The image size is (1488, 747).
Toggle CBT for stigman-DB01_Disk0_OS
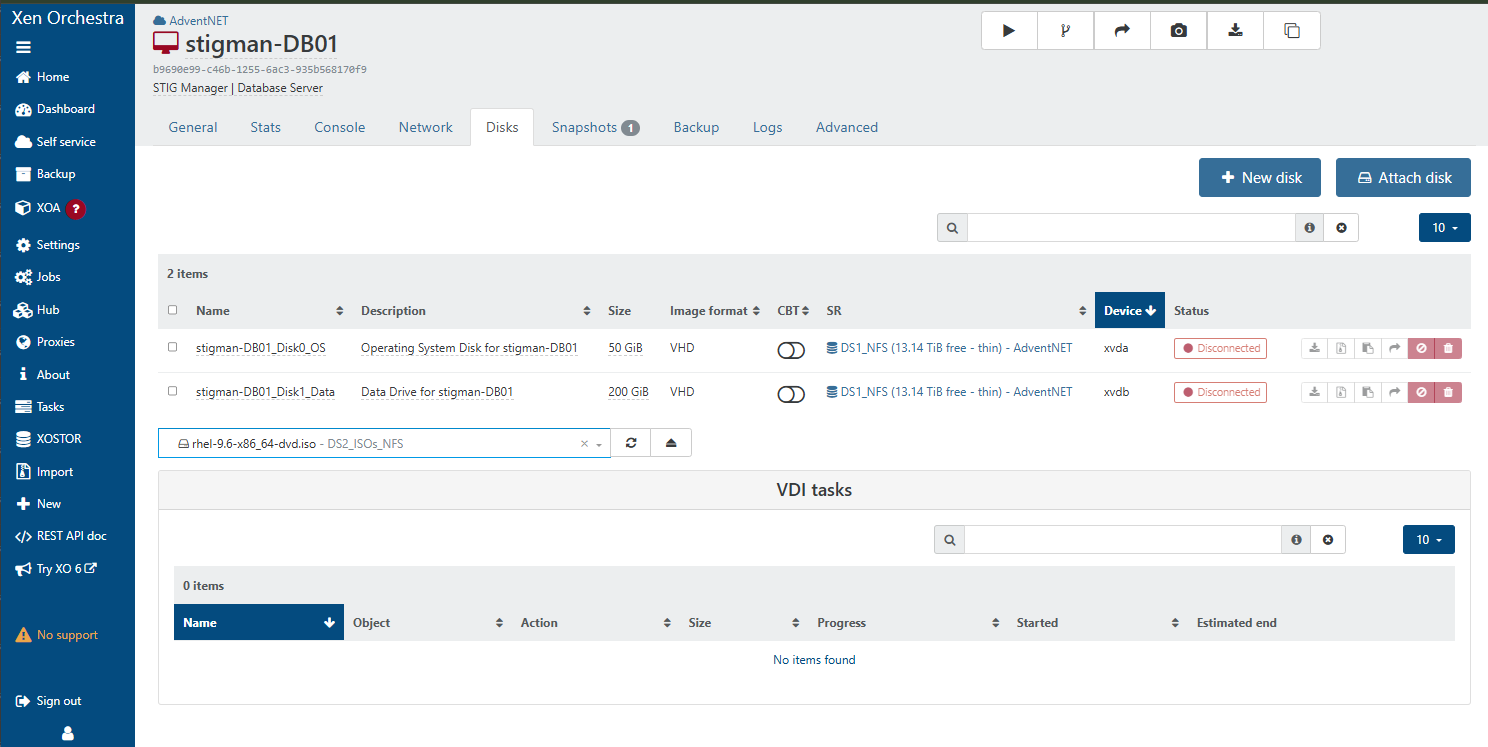coord(791,350)
